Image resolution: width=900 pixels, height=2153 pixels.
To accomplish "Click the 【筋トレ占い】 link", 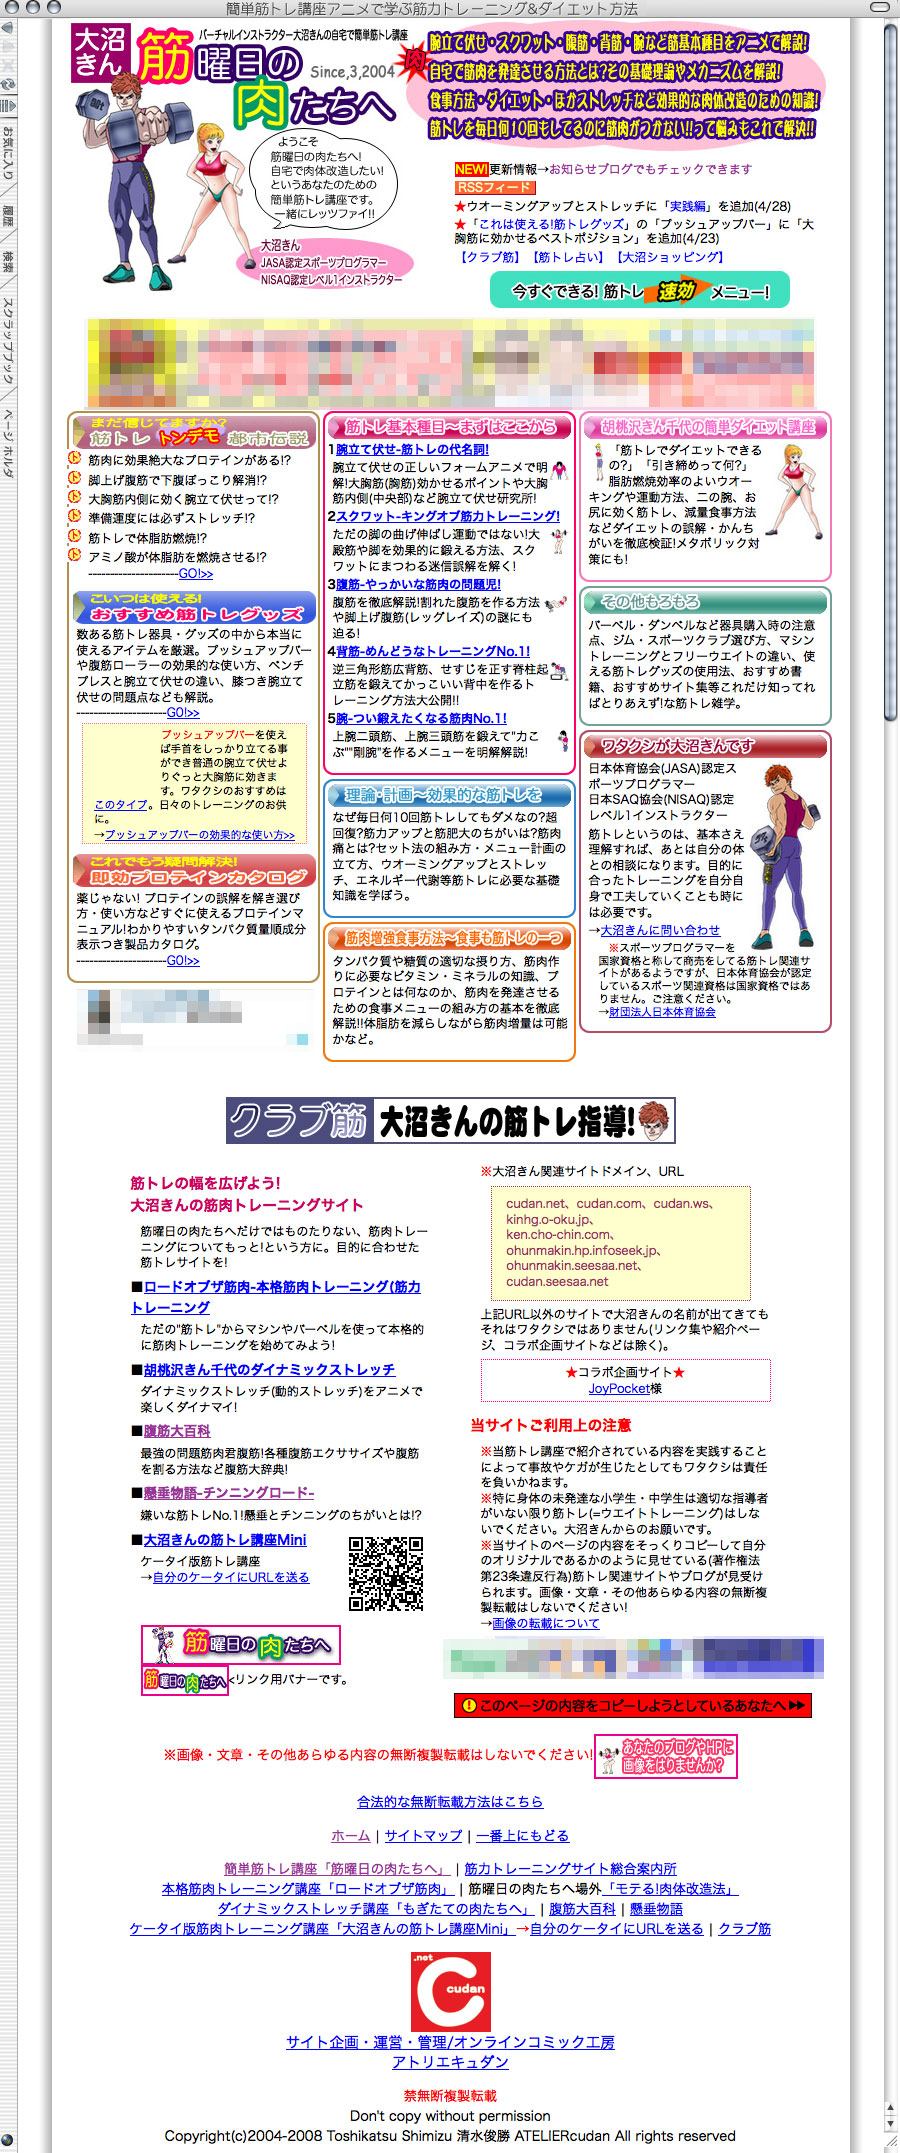I will coord(568,257).
